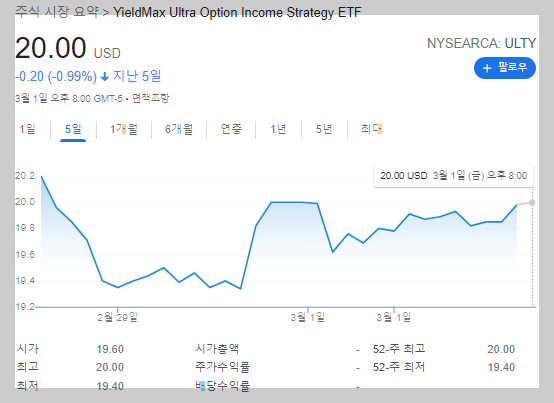554x403 pixels.
Task: Open the 면책조항 disclaimer link
Action: click(x=151, y=98)
